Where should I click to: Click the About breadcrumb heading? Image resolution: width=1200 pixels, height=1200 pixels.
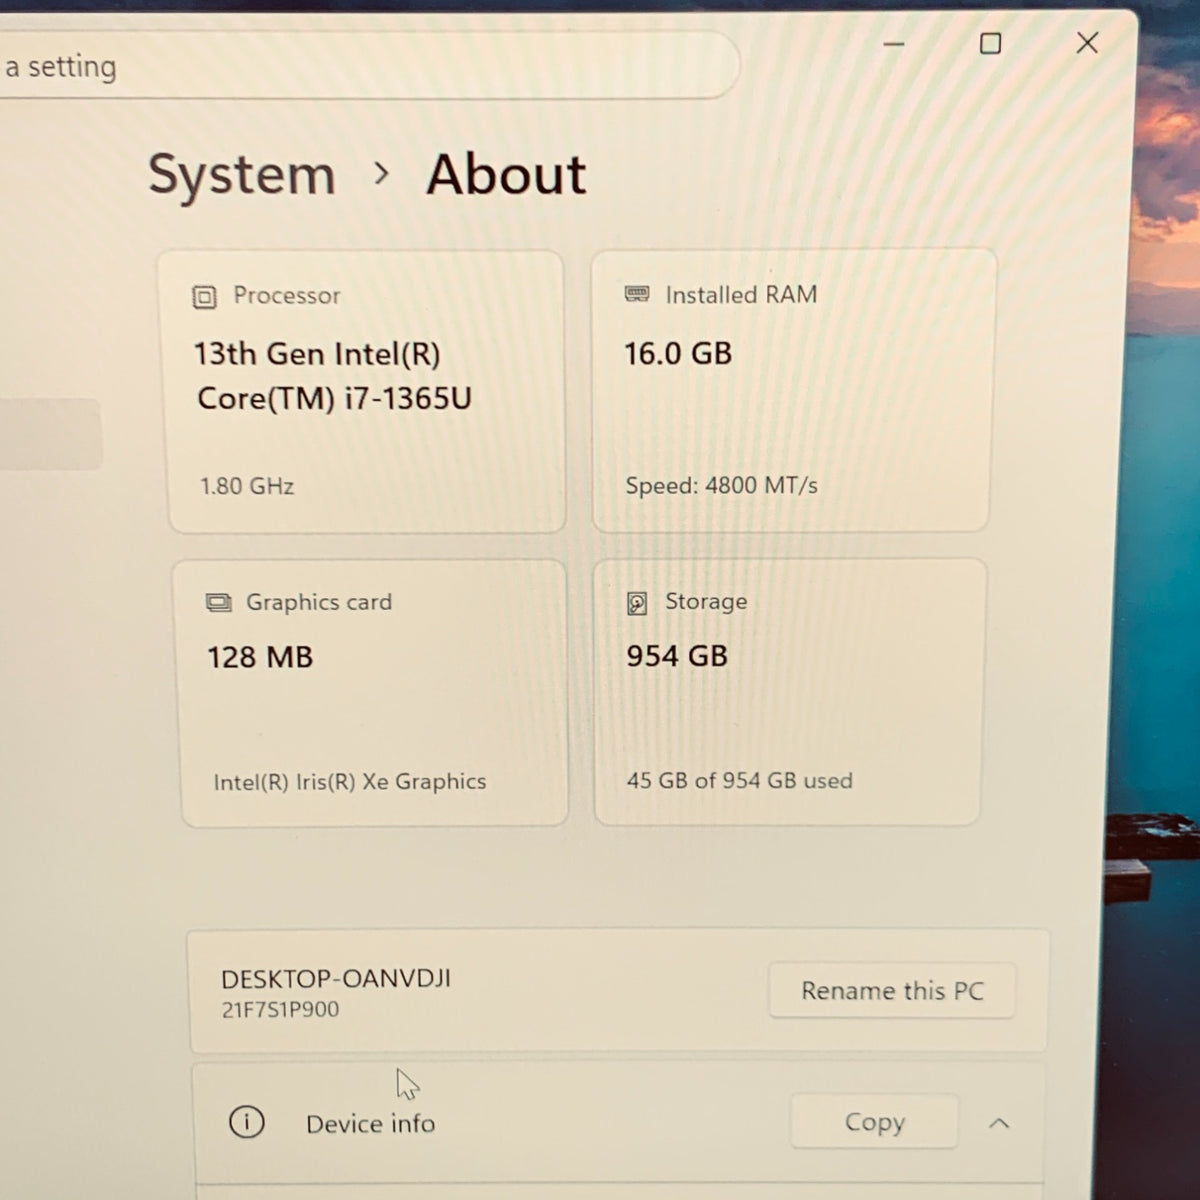[506, 175]
